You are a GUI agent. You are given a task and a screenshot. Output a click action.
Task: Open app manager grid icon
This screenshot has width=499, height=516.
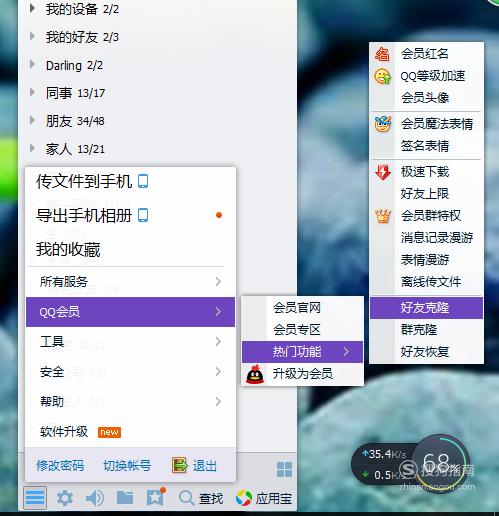coord(284,469)
